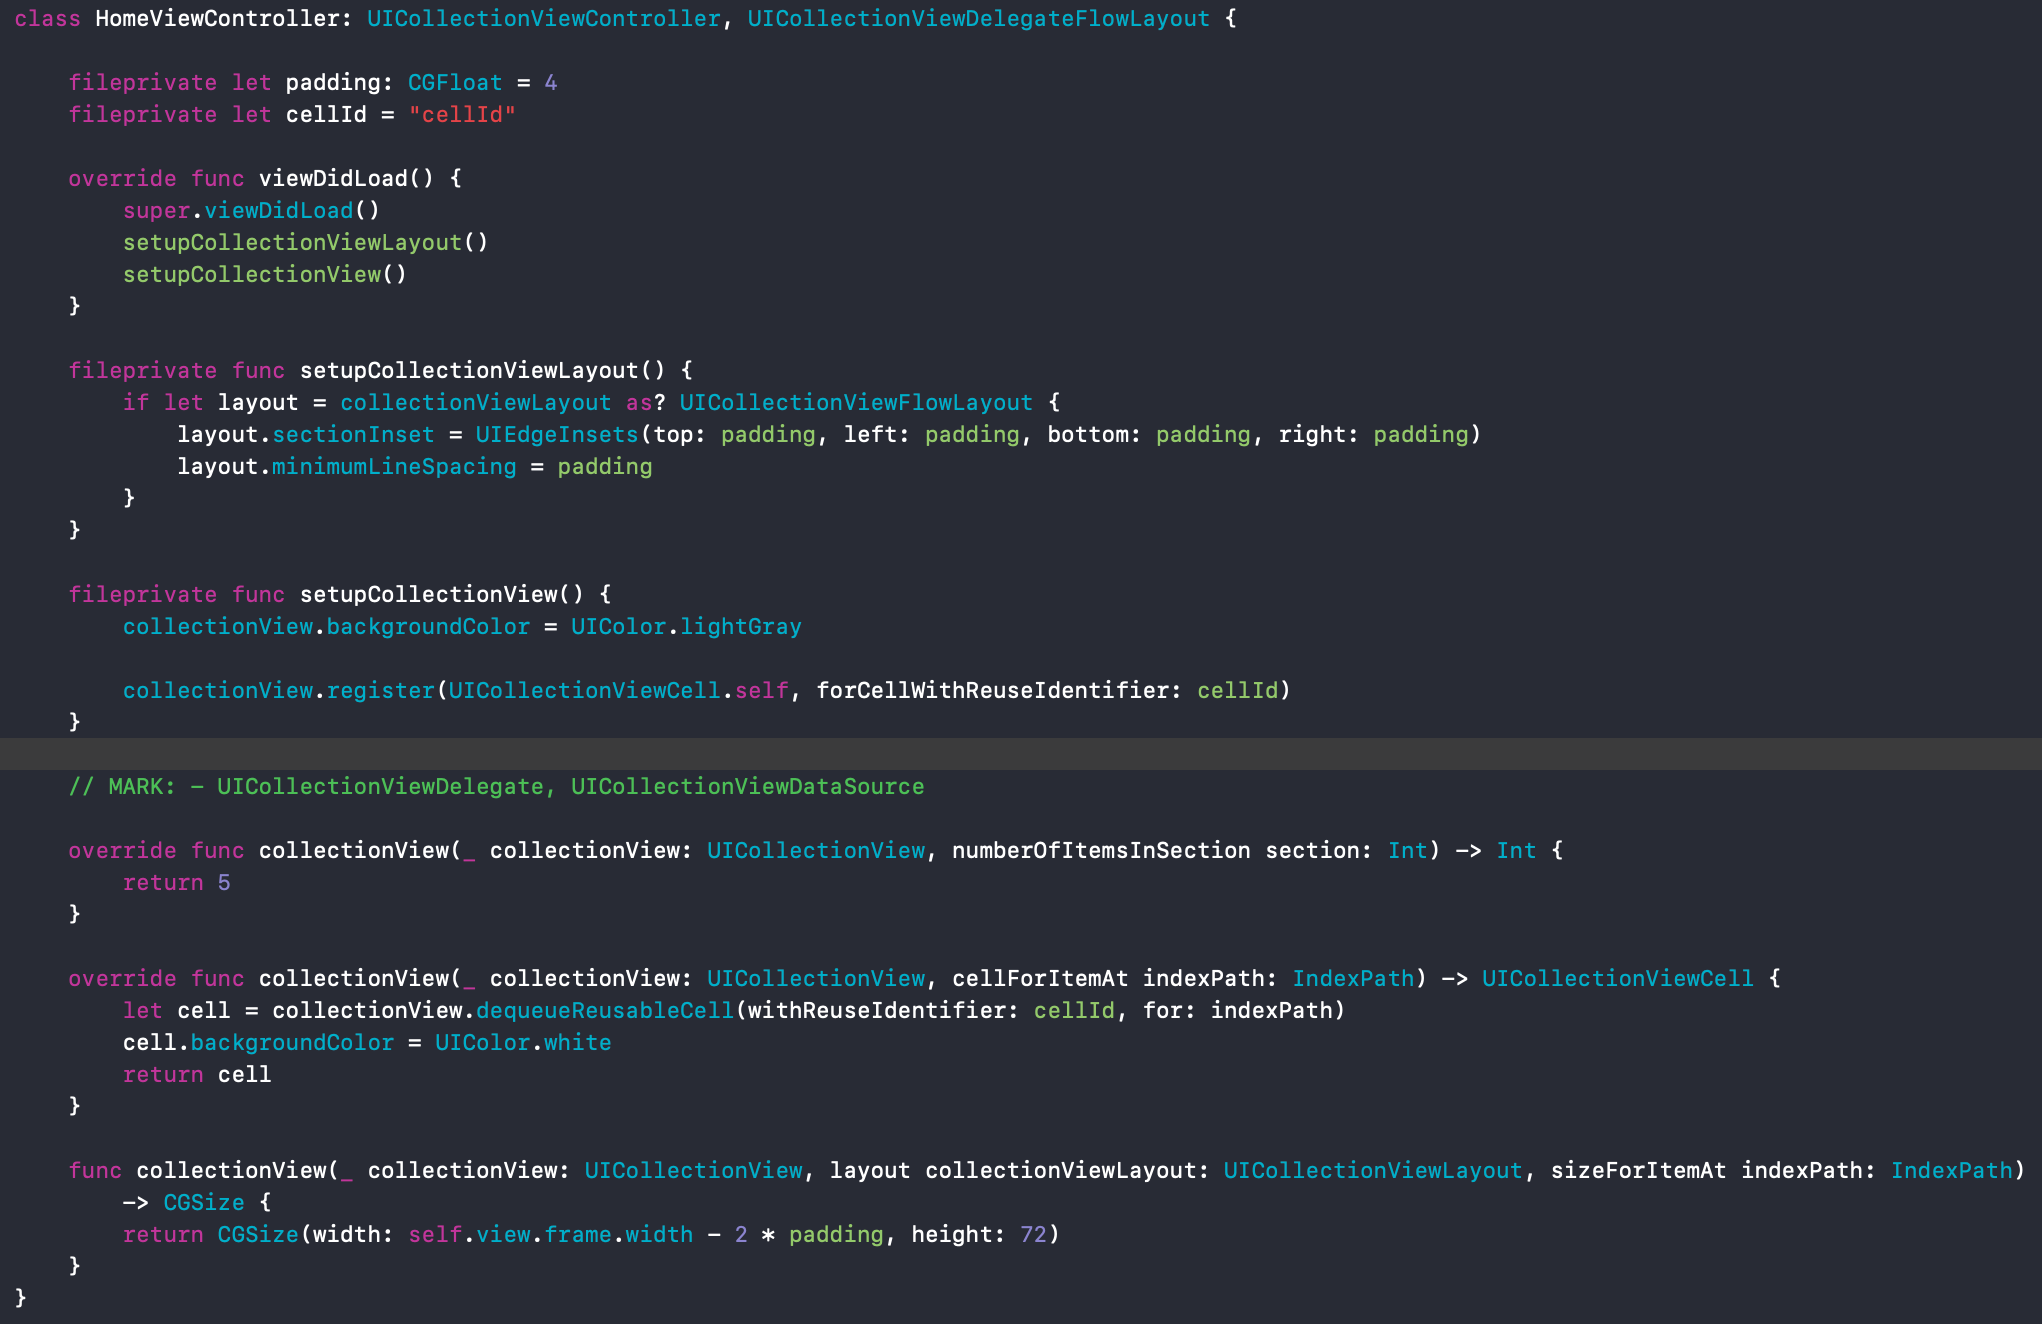The width and height of the screenshot is (2042, 1324).
Task: Click frame in self.view.frame.width
Action: tap(578, 1234)
